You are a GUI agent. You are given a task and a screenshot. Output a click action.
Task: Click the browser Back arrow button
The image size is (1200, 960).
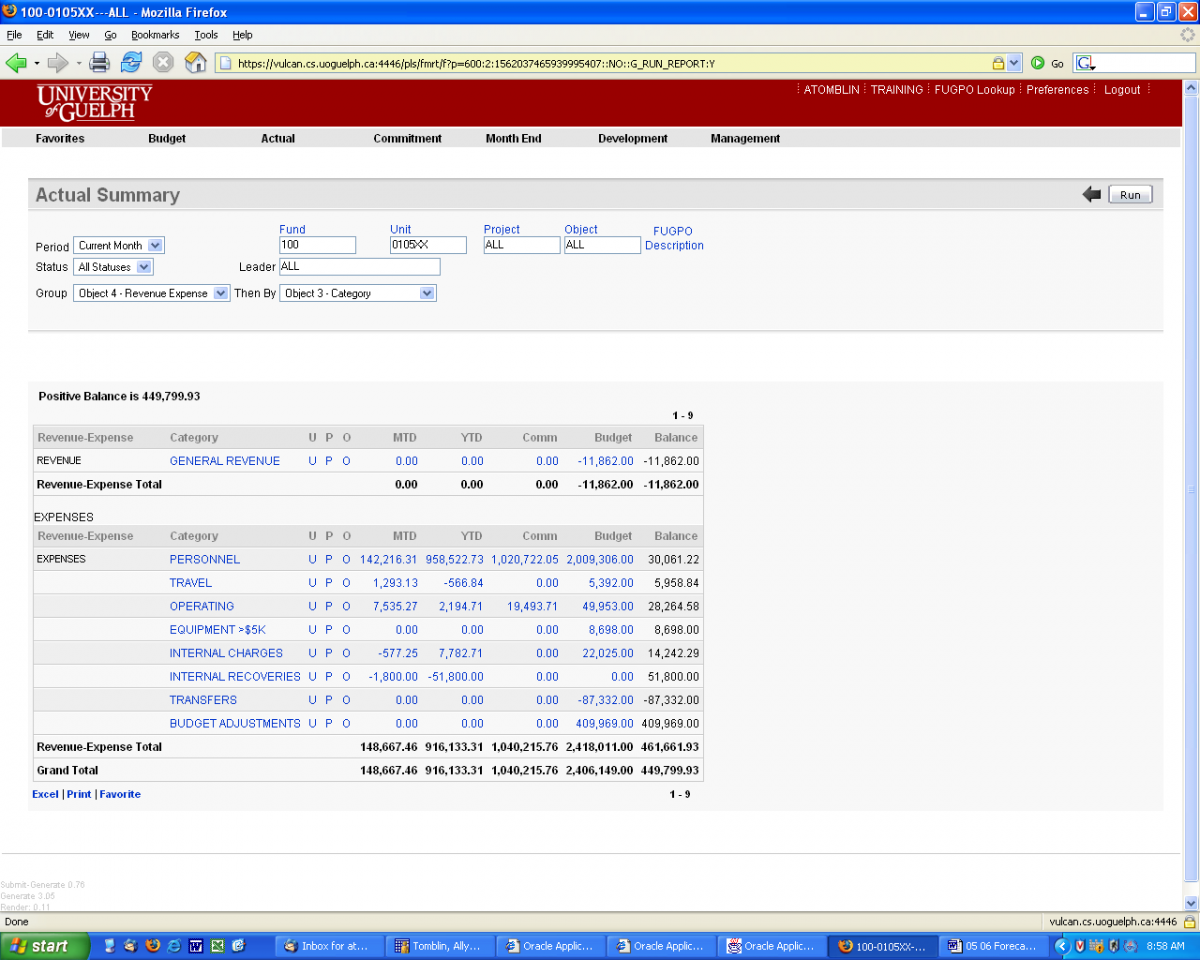click(x=16, y=63)
